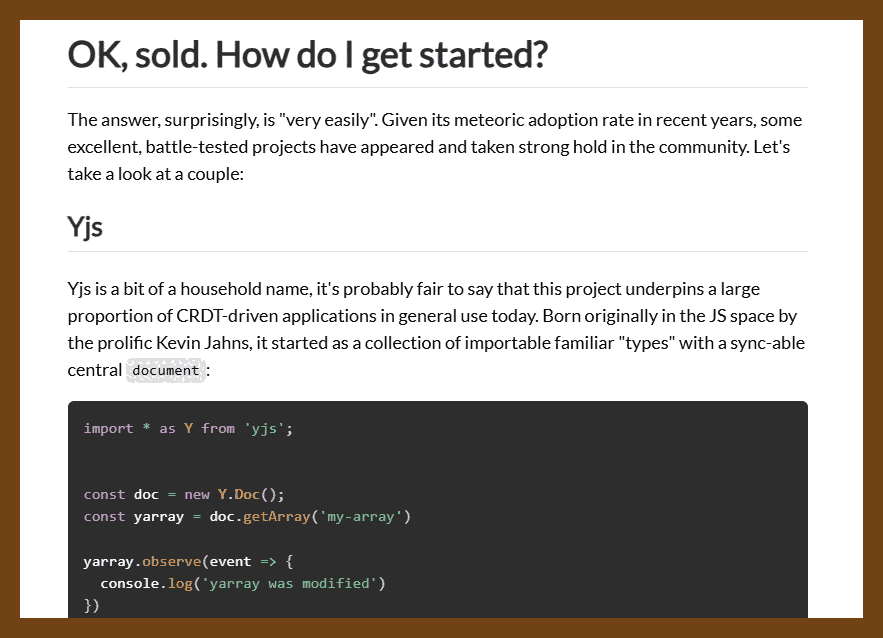Screen dimensions: 883x638
Task: Click 'household name' in Yjs paragraph
Action: [244, 289]
